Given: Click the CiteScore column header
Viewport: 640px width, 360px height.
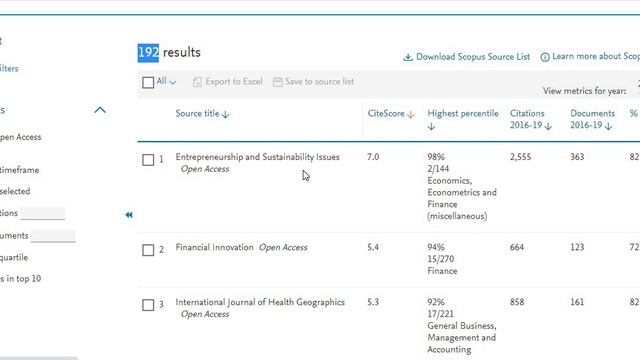Looking at the screenshot, I should [386, 113].
